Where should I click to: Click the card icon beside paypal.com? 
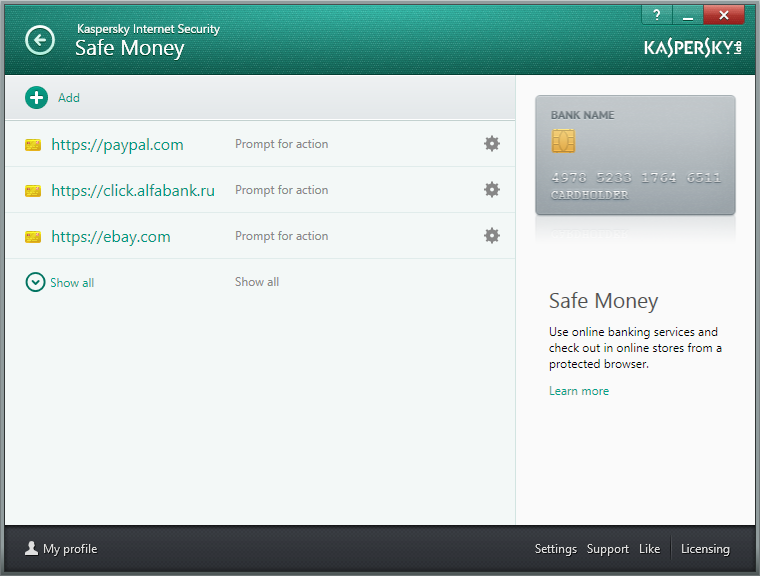pyautogui.click(x=33, y=145)
